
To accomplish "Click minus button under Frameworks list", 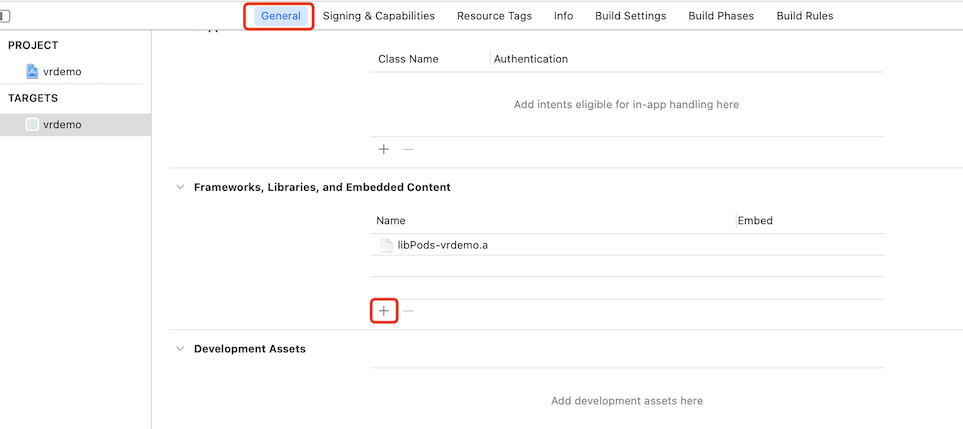I will pyautogui.click(x=408, y=311).
